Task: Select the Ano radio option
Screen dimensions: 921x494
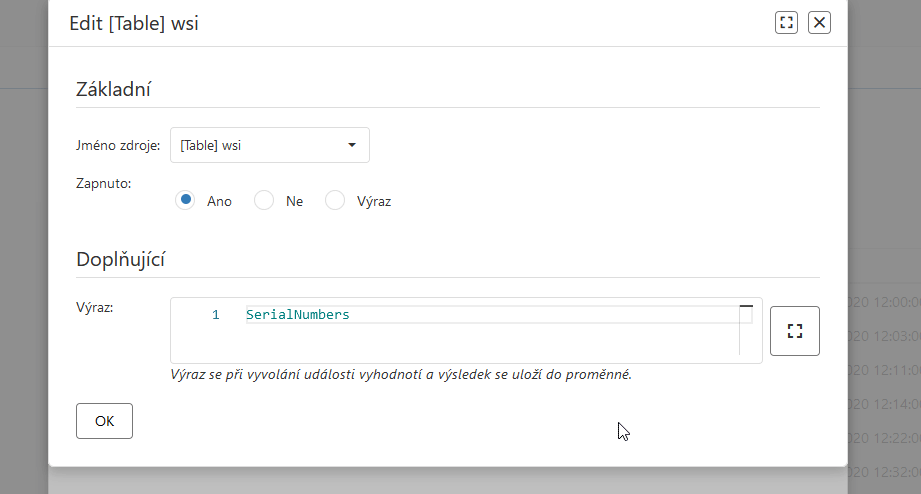Action: pos(185,200)
